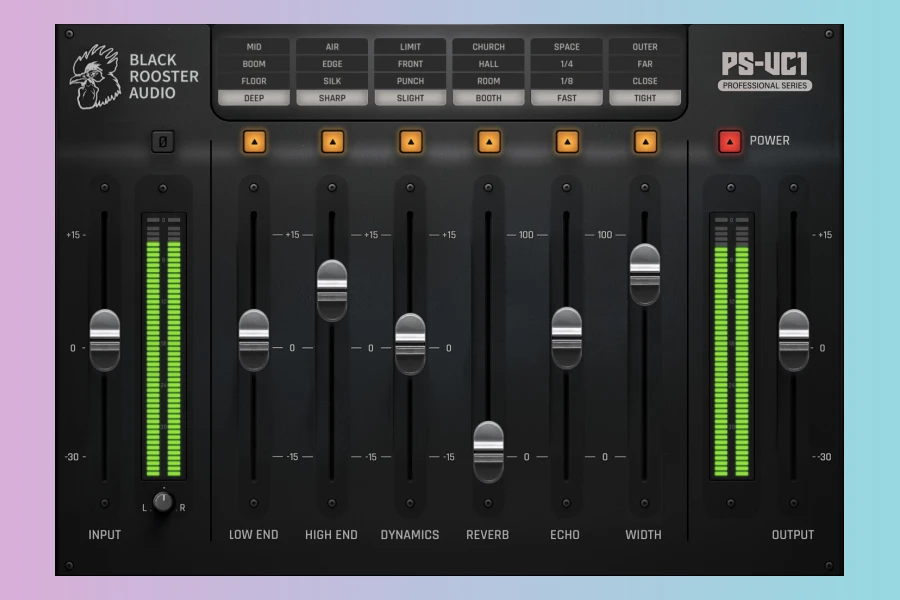Click the REVERB label
This screenshot has width=900, height=600.
coord(487,535)
